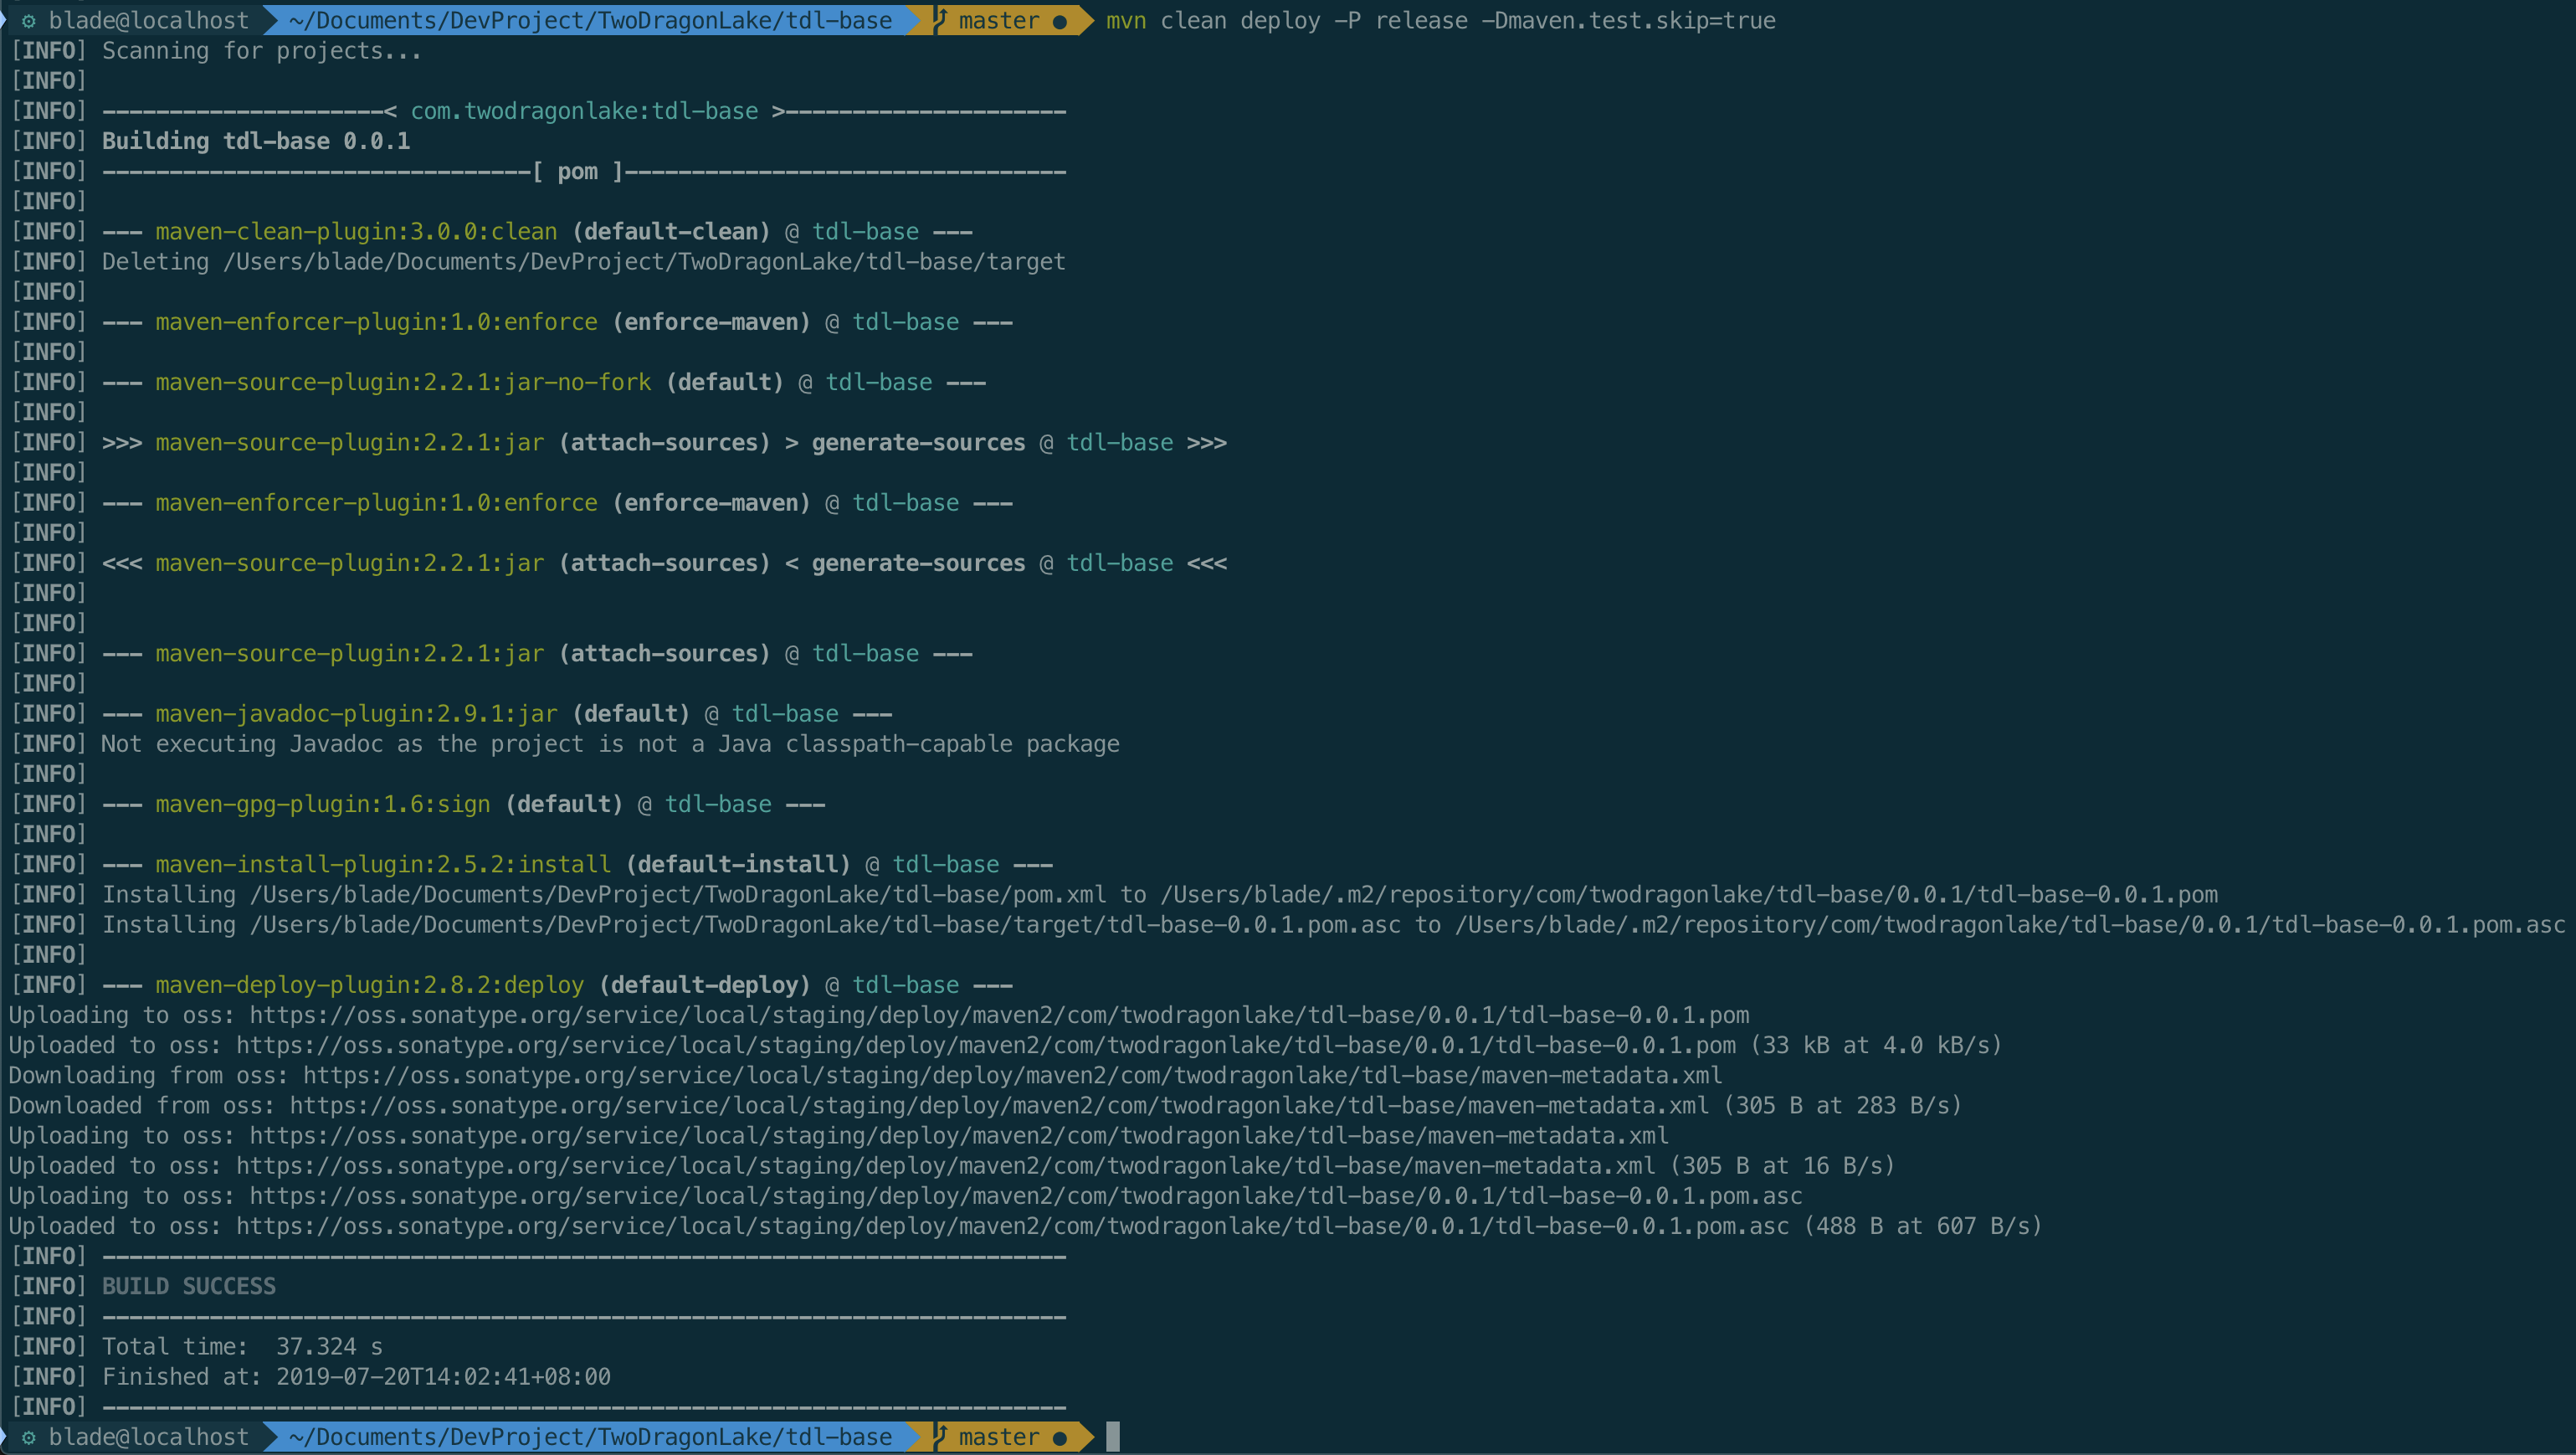Click the 'Installing .../pom.xml' line
Viewport: 2576px width, 1455px height.
(x=1160, y=895)
